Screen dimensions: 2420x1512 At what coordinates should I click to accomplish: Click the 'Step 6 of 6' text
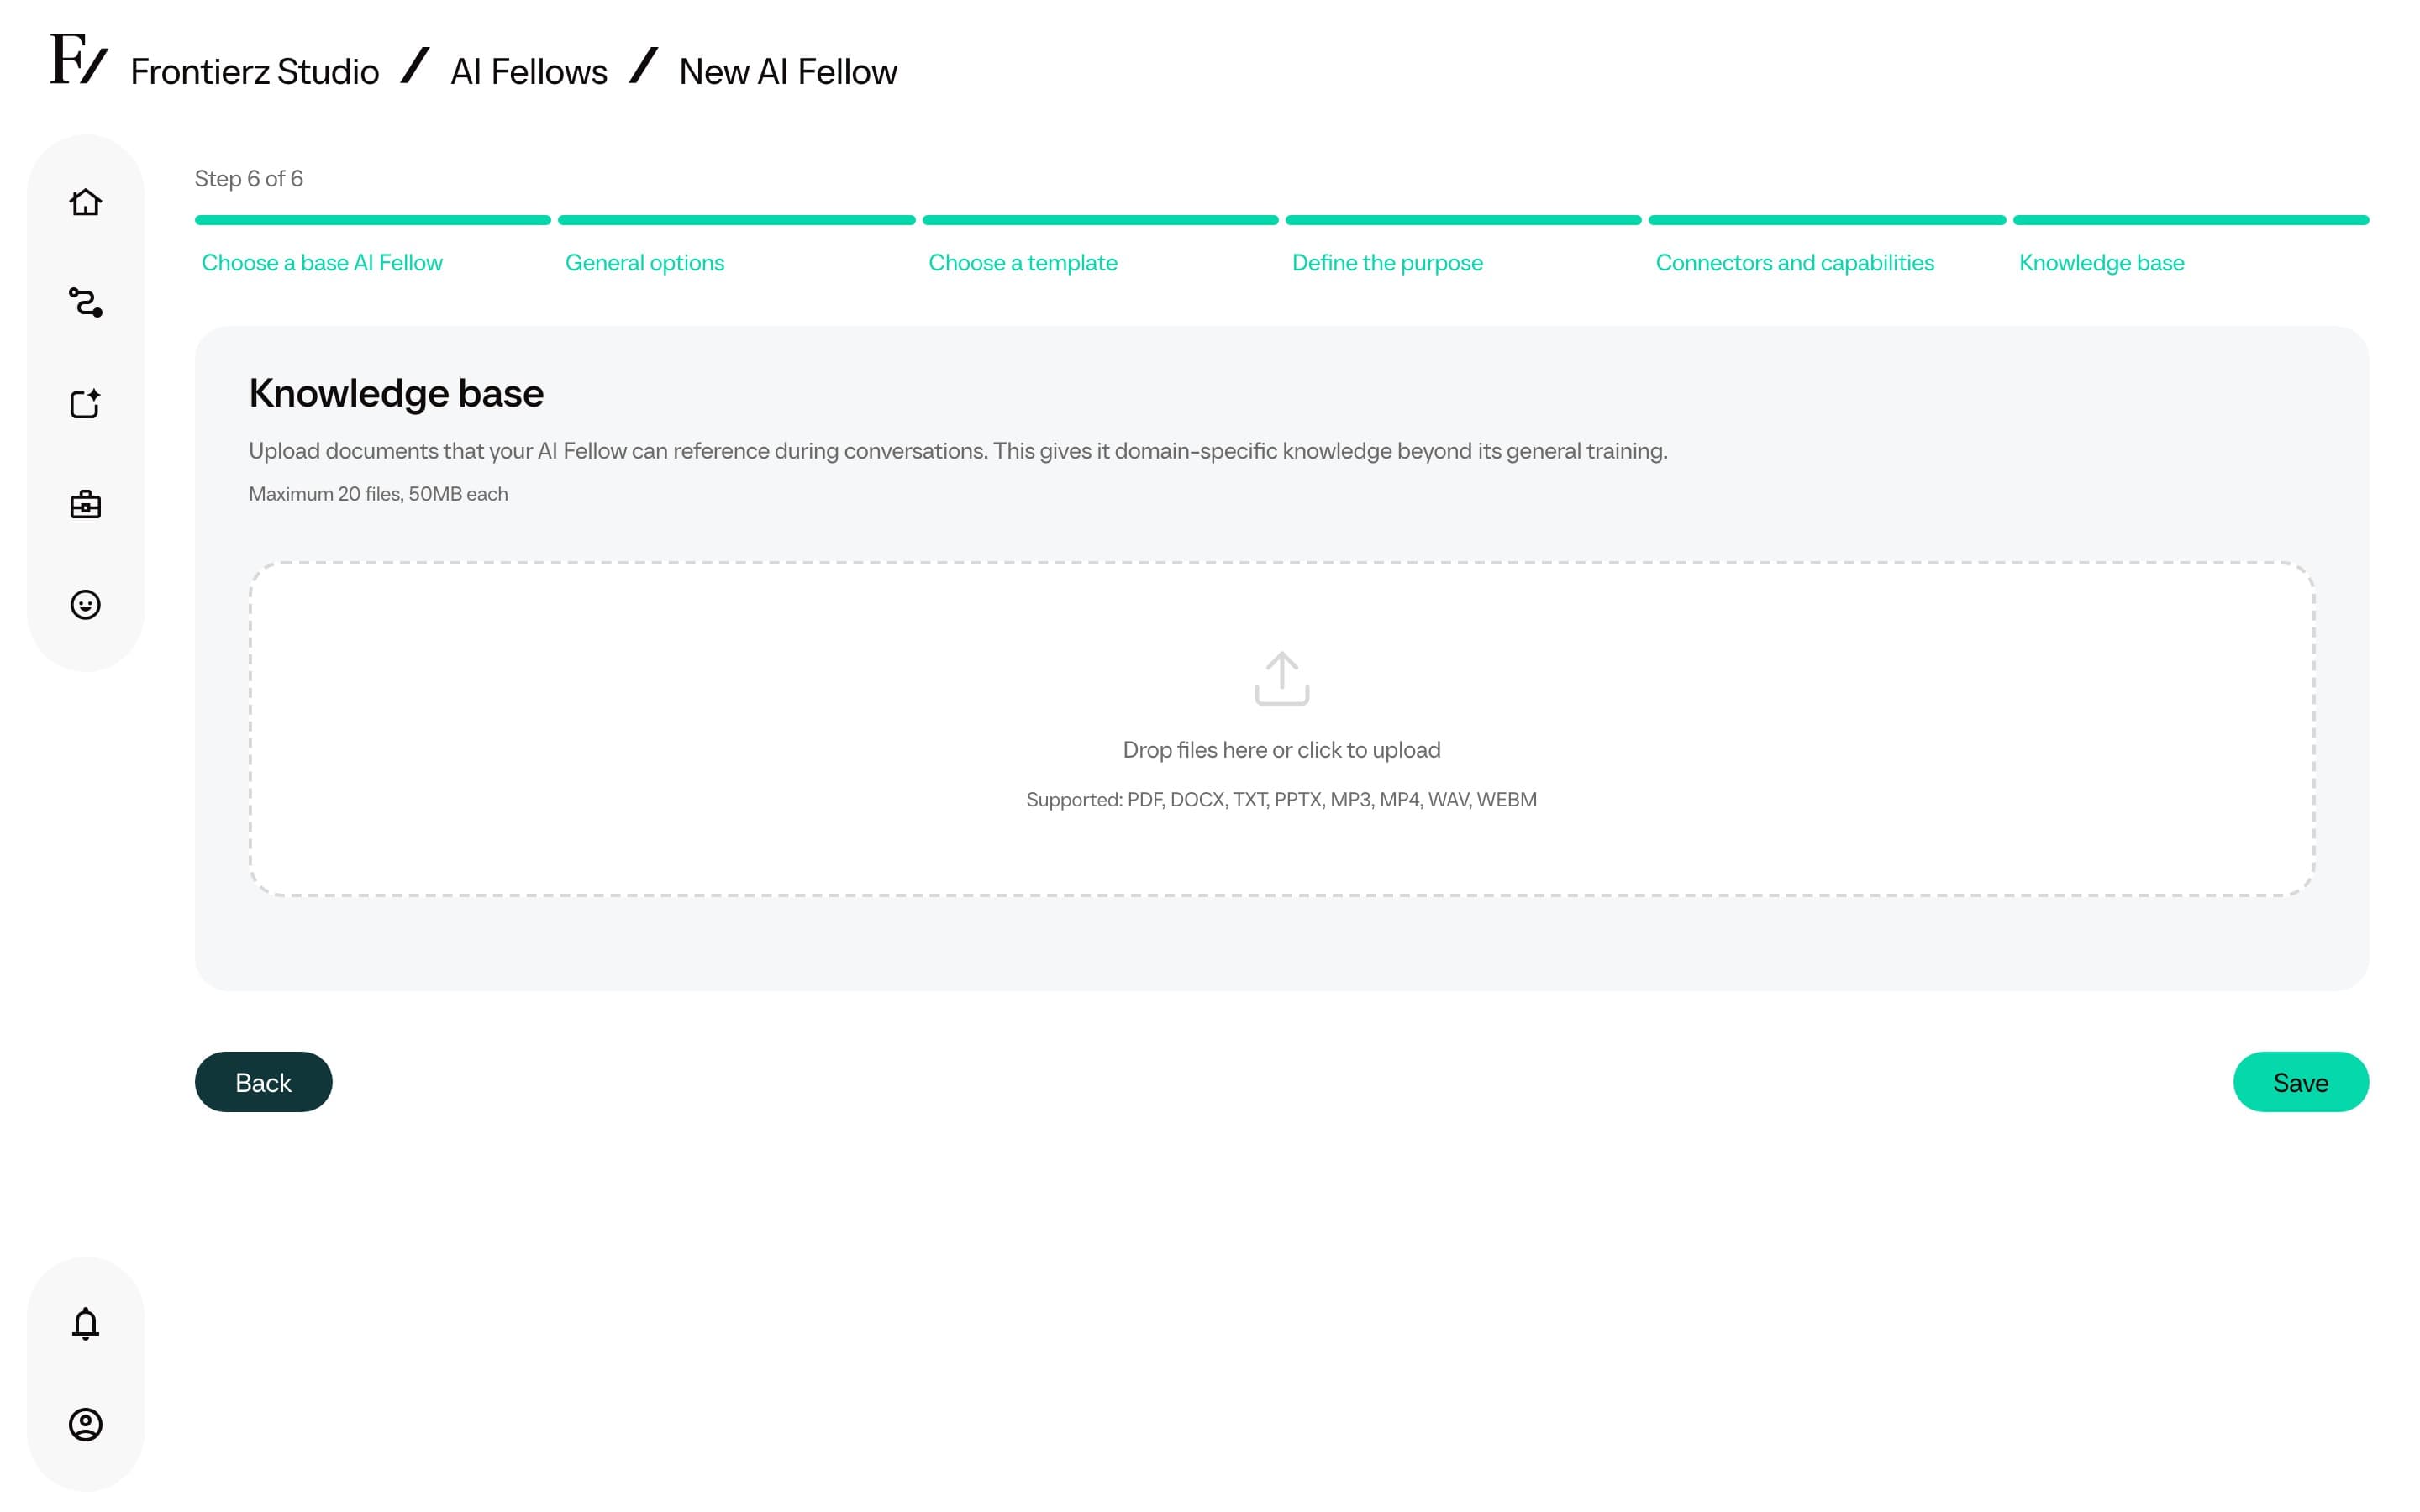coord(248,179)
